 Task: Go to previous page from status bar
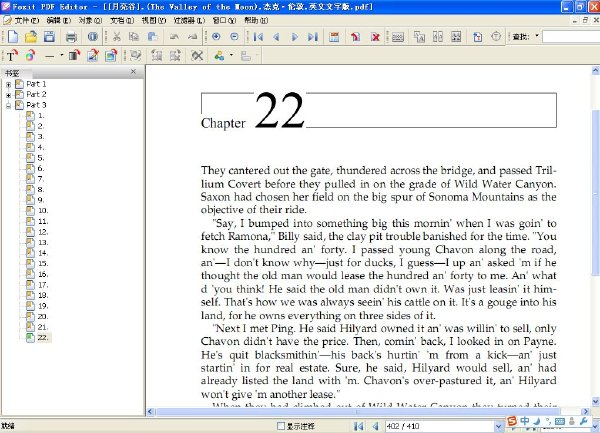pyautogui.click(x=376, y=426)
